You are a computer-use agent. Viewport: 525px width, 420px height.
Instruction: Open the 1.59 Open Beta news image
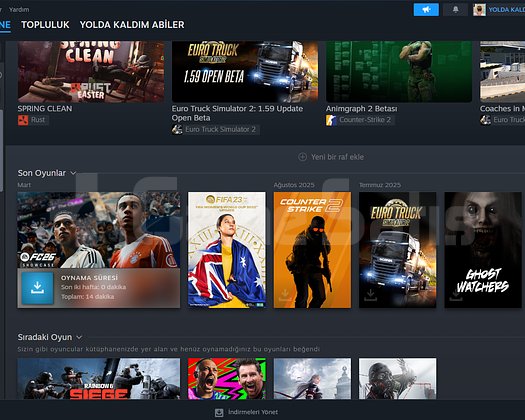point(245,72)
